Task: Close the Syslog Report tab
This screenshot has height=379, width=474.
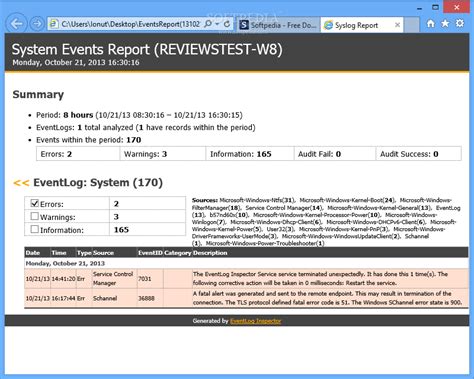Action: (x=397, y=25)
